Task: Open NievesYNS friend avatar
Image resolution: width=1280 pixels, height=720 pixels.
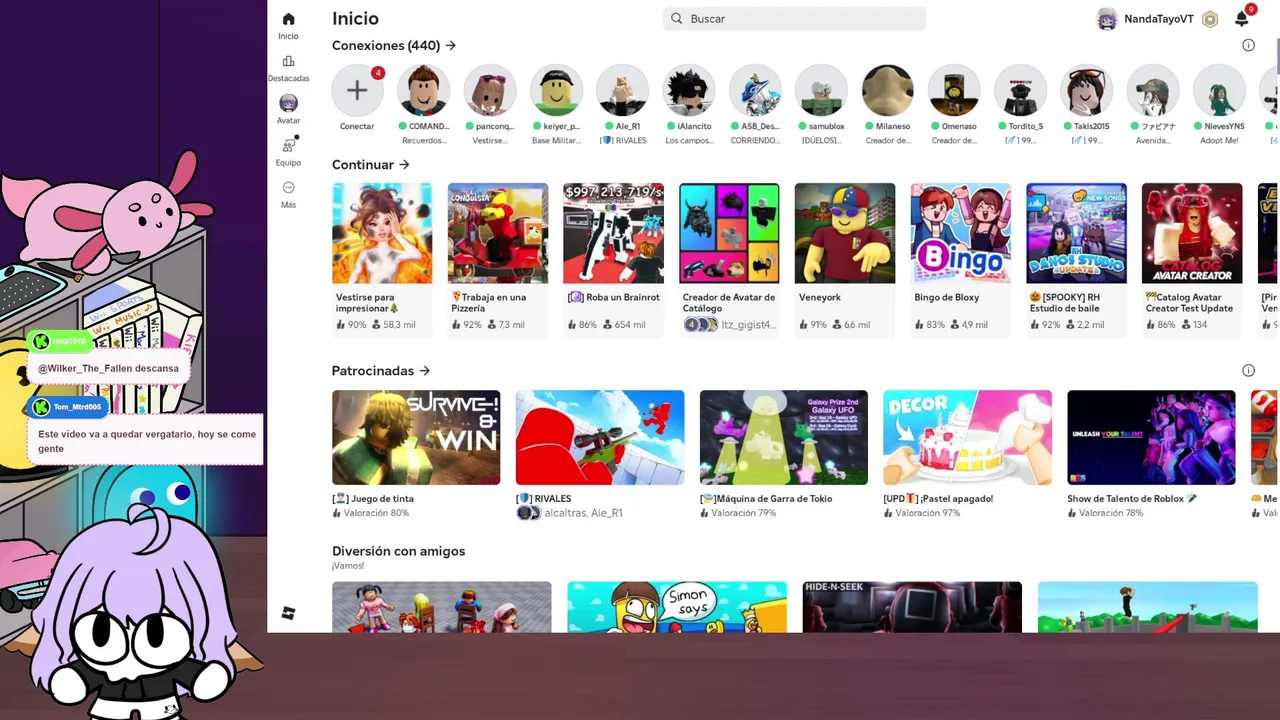Action: pos(1219,91)
